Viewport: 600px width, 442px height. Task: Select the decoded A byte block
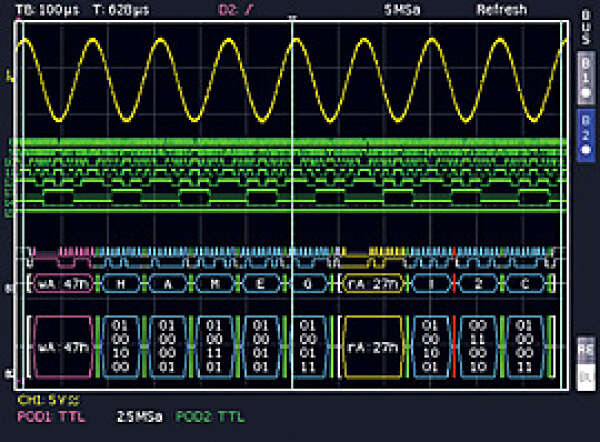click(x=168, y=284)
